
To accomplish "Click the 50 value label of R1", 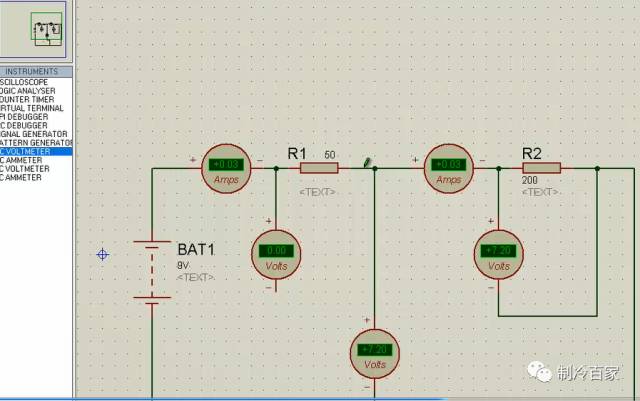I will pos(330,155).
